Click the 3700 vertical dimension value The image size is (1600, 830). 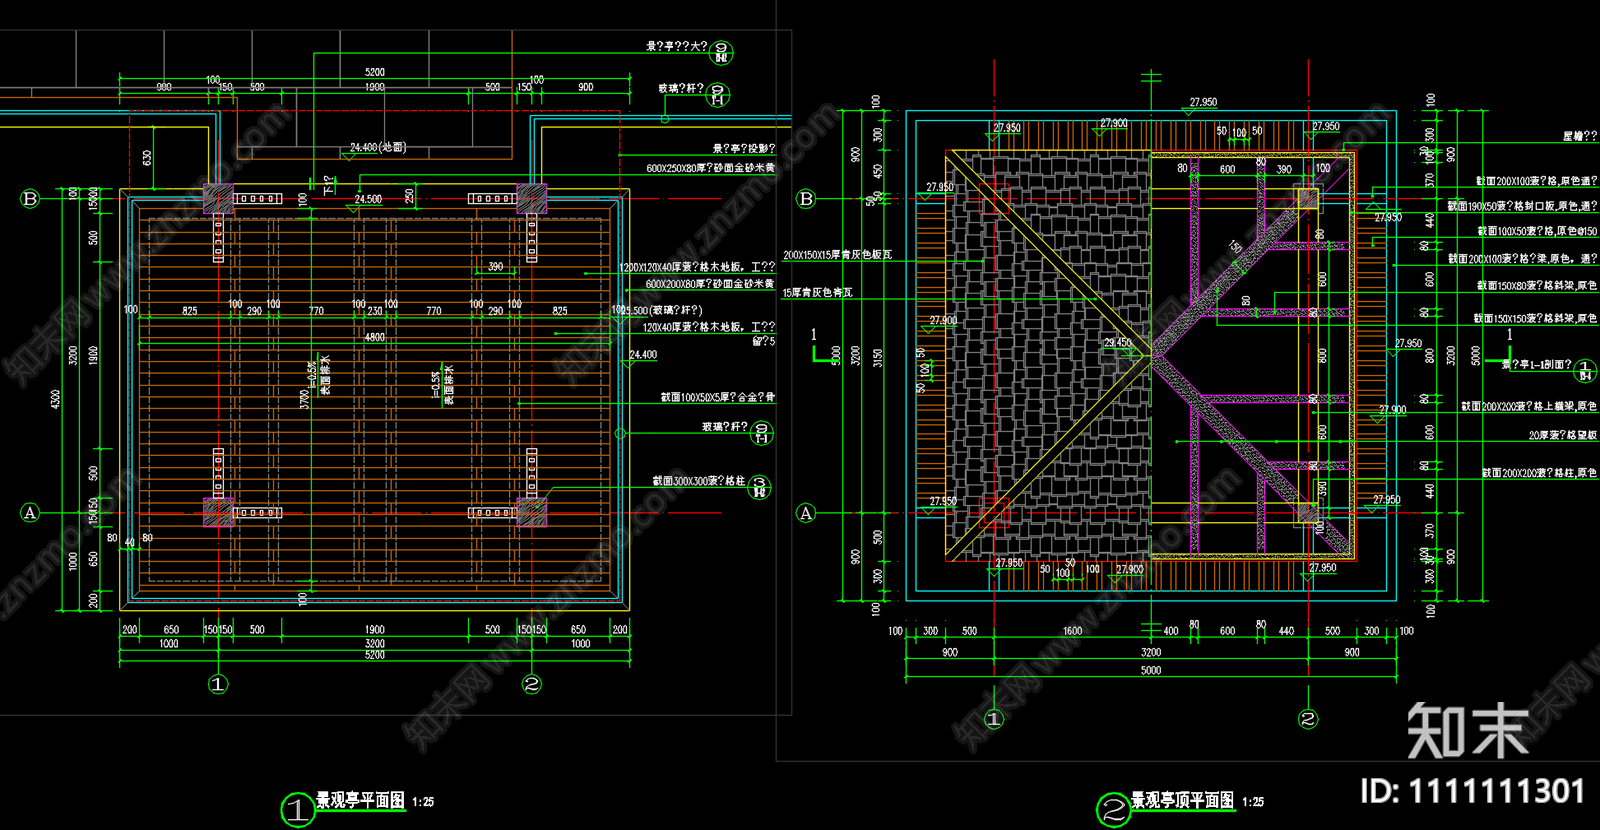305,398
